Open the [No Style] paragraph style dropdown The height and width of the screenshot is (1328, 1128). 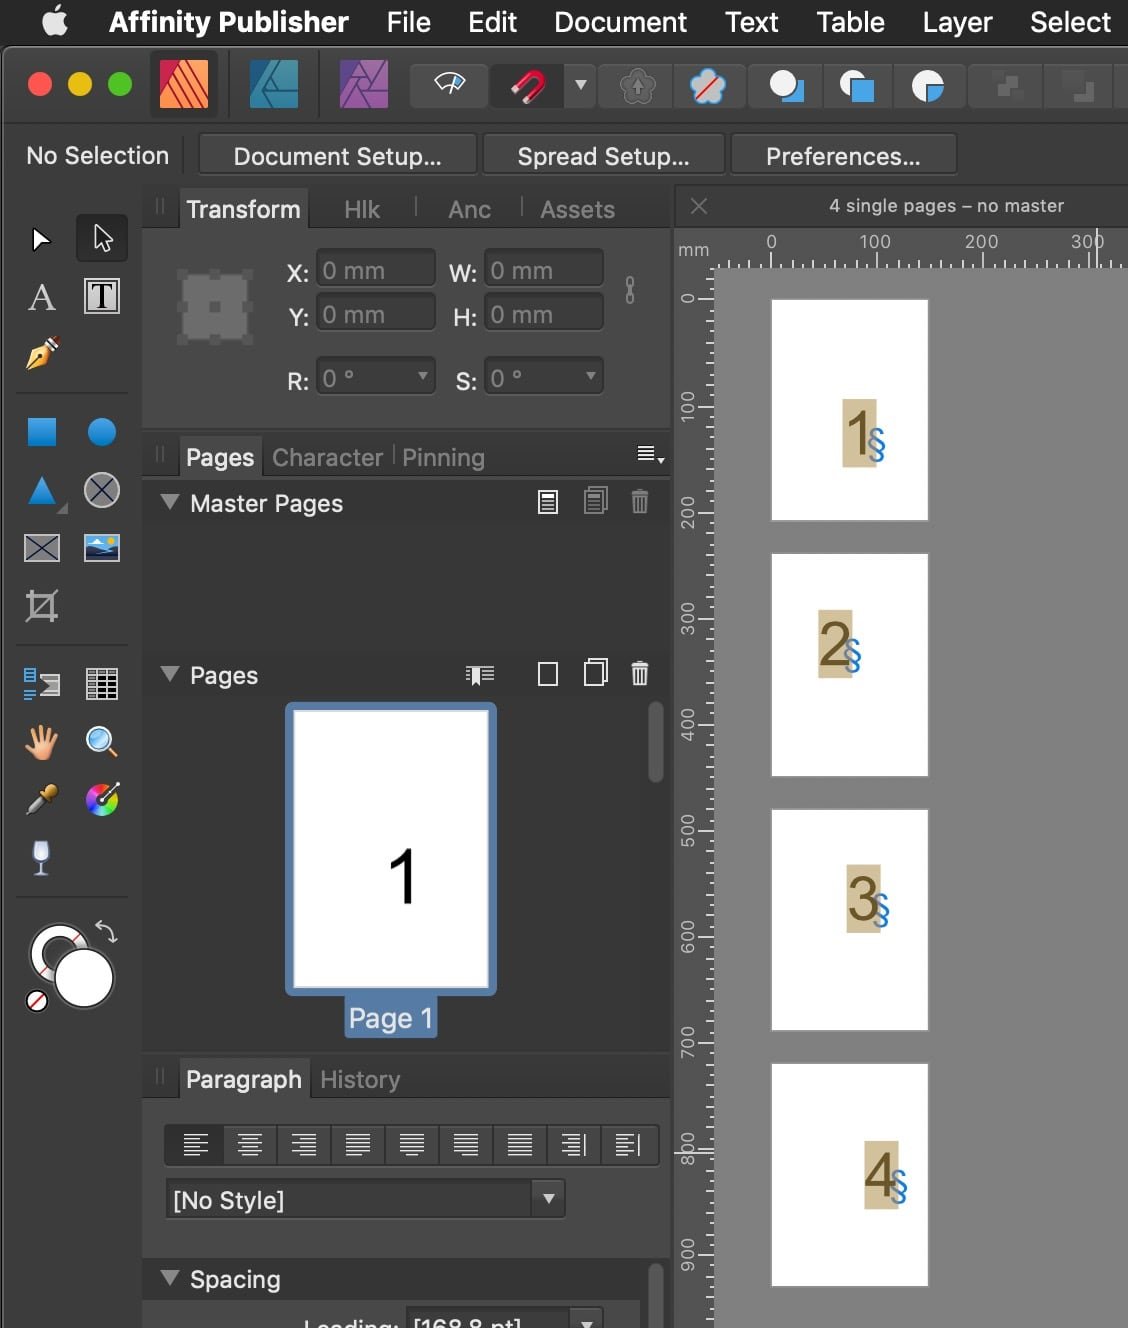(x=548, y=1198)
